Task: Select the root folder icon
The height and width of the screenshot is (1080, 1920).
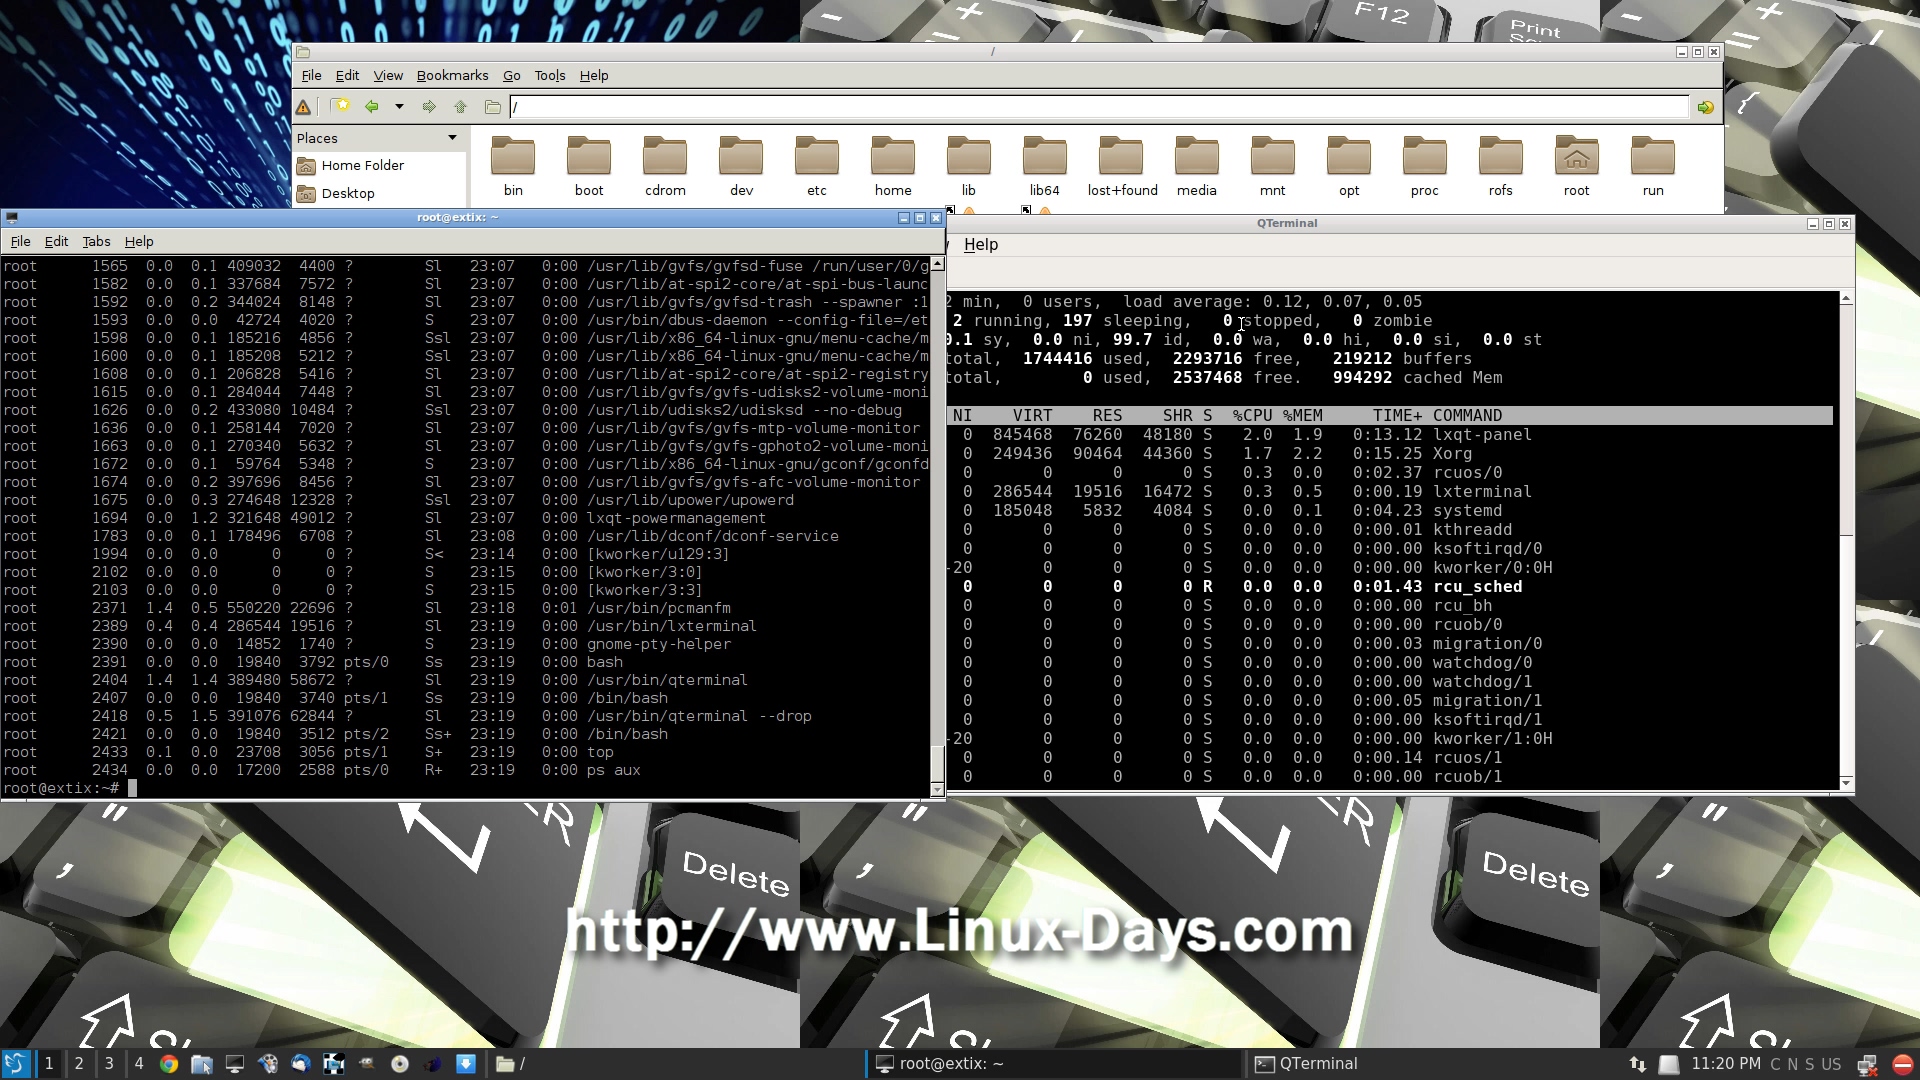Action: (1577, 166)
